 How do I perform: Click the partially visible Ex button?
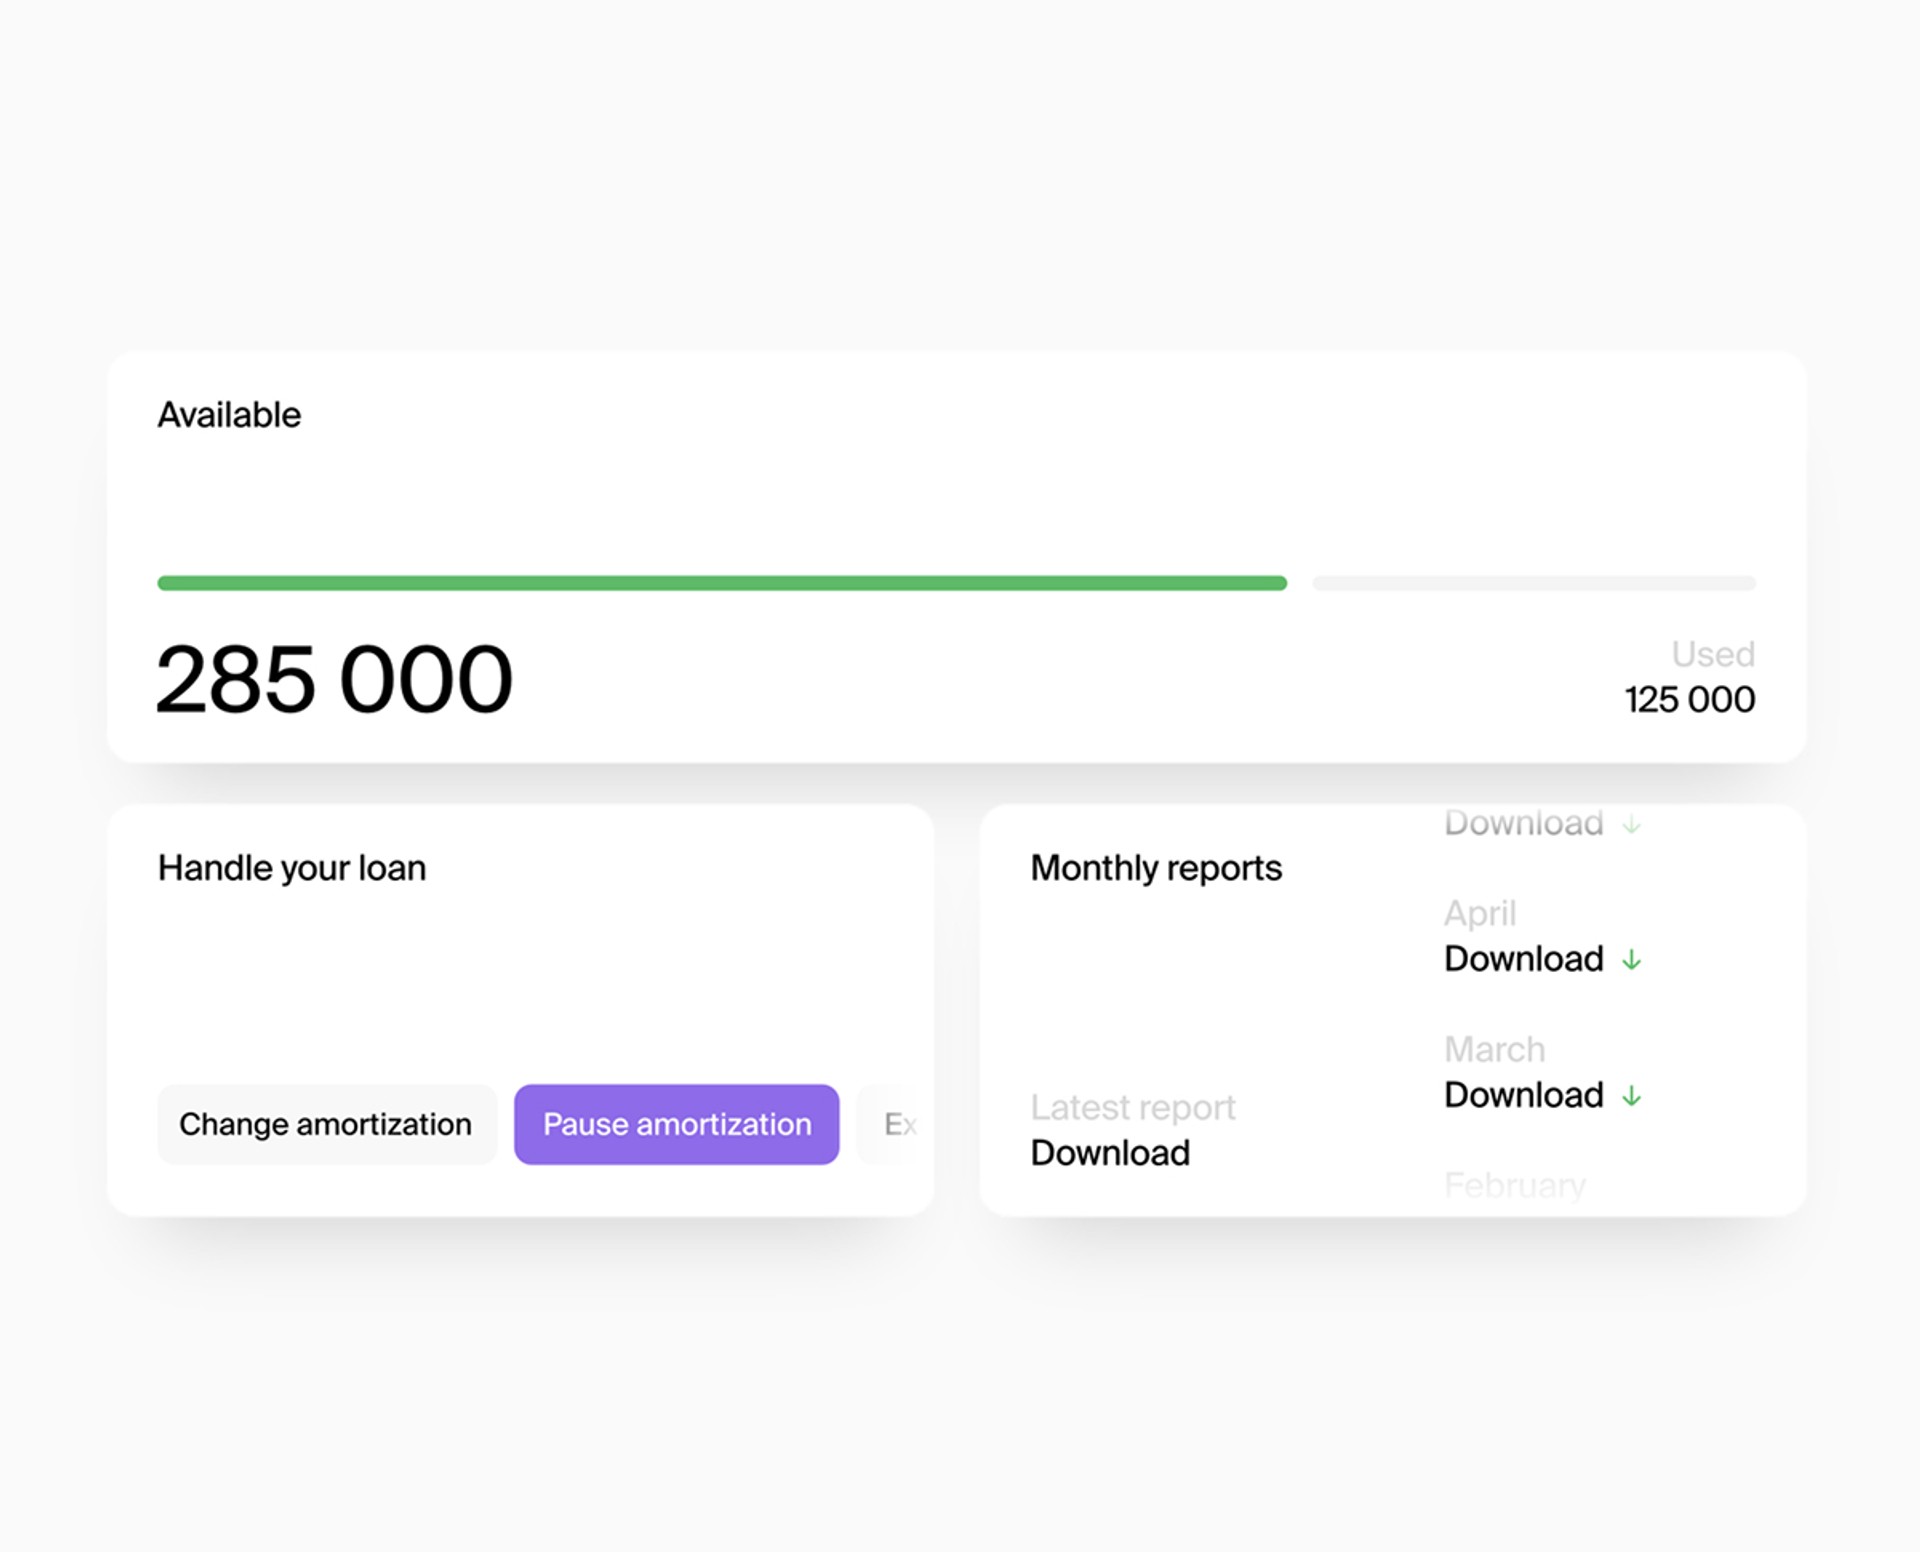[x=898, y=1124]
